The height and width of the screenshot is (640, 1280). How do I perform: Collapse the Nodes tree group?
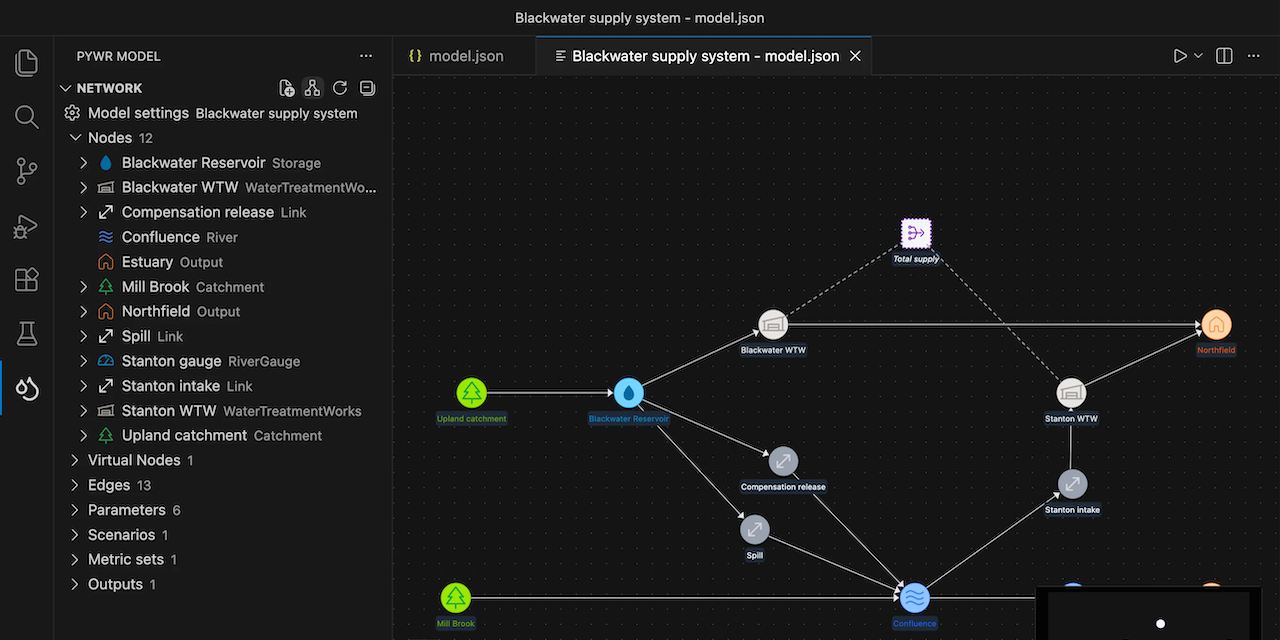pyautogui.click(x=75, y=138)
